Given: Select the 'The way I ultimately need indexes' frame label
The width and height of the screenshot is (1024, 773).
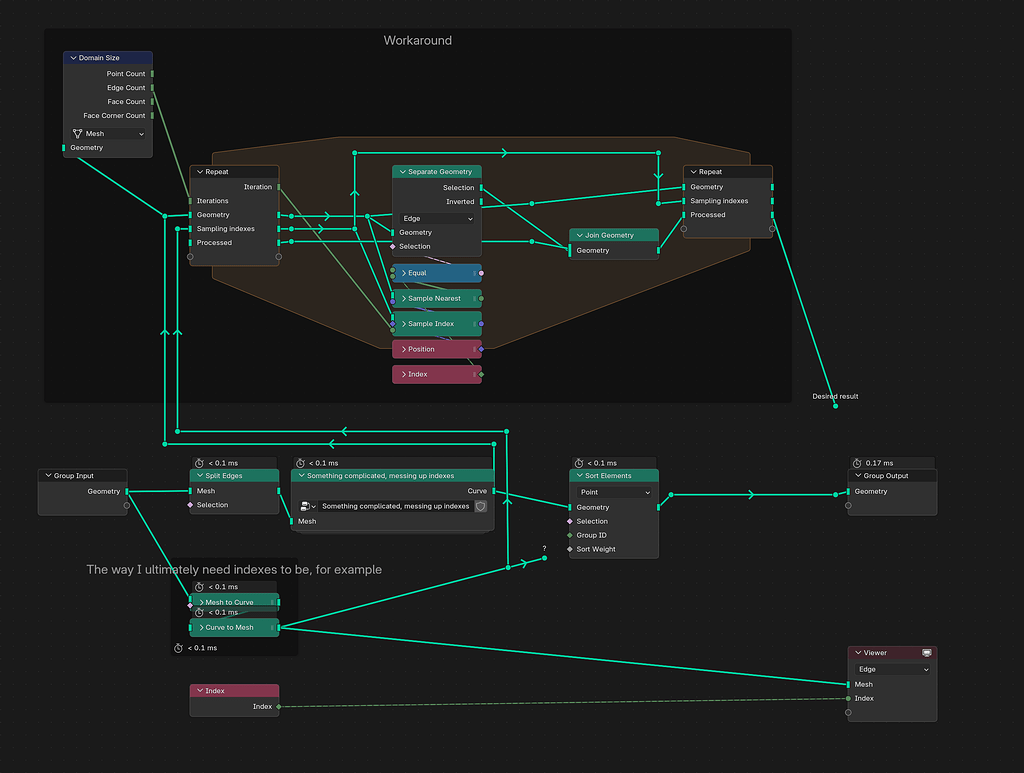Looking at the screenshot, I should (234, 569).
